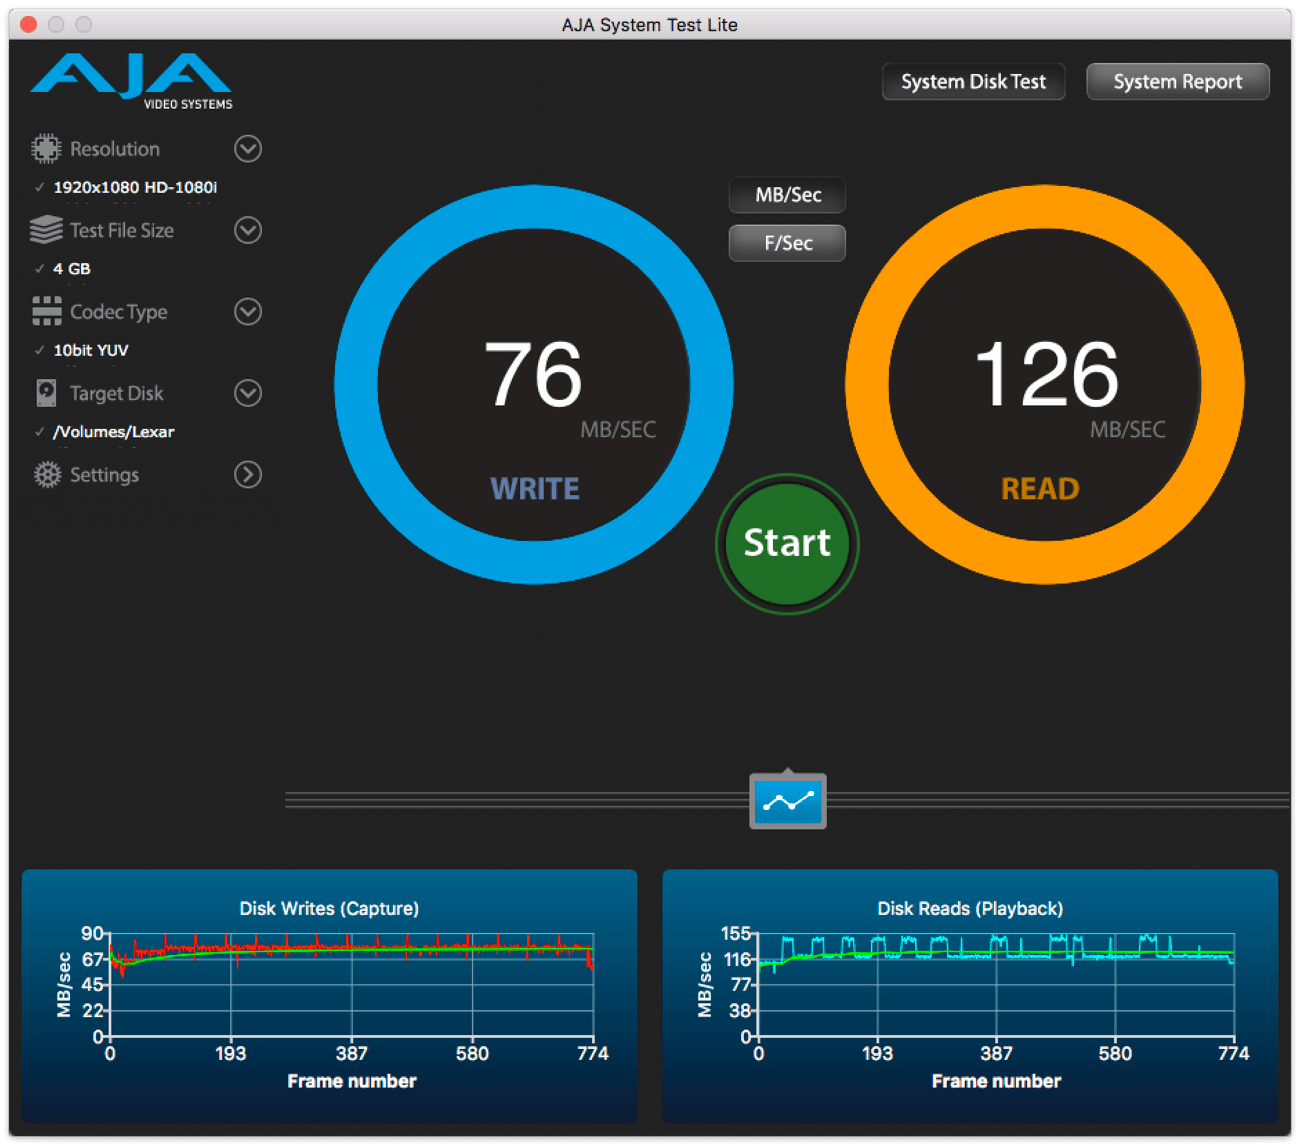Image resolution: width=1300 pixels, height=1145 pixels.
Task: Click the Codec Type film strip icon
Action: 47,311
